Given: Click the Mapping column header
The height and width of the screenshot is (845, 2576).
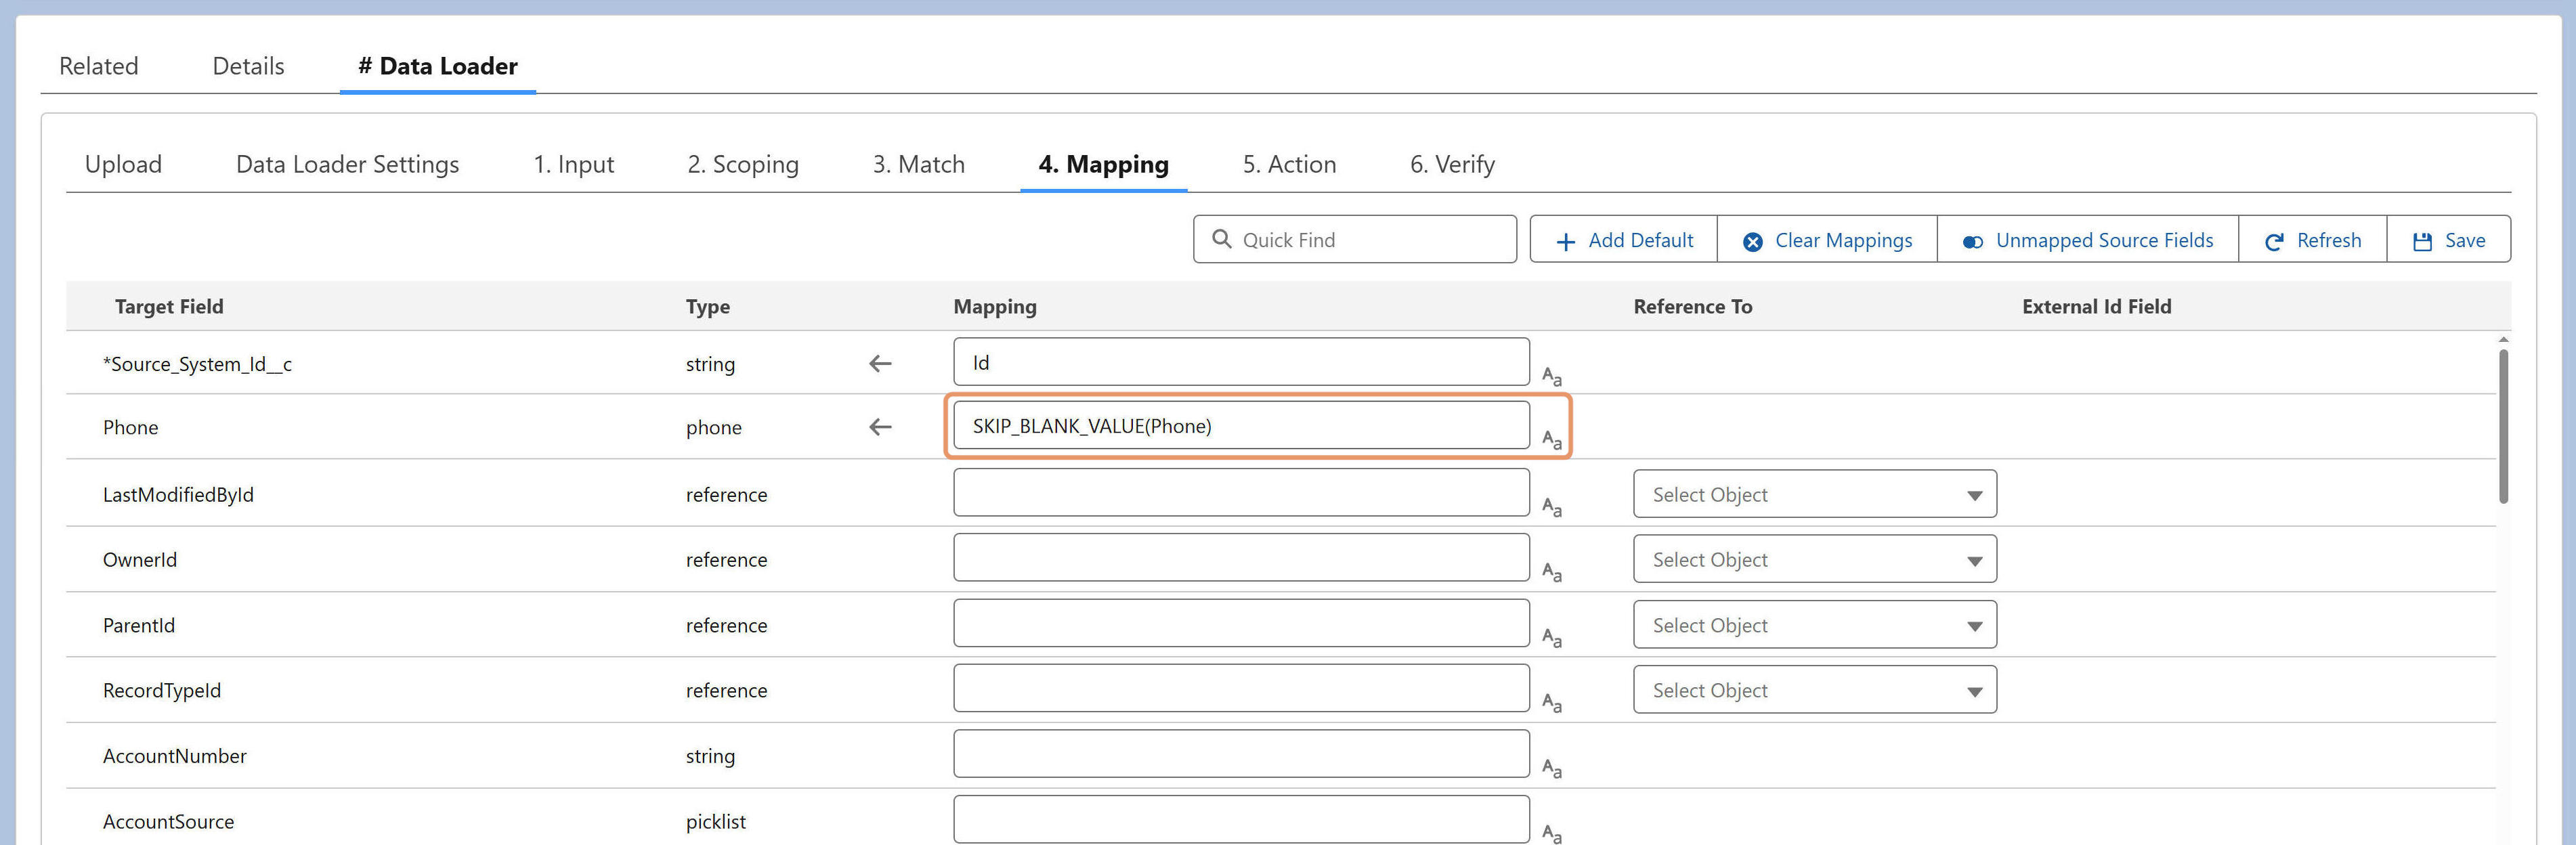Looking at the screenshot, I should pos(995,307).
